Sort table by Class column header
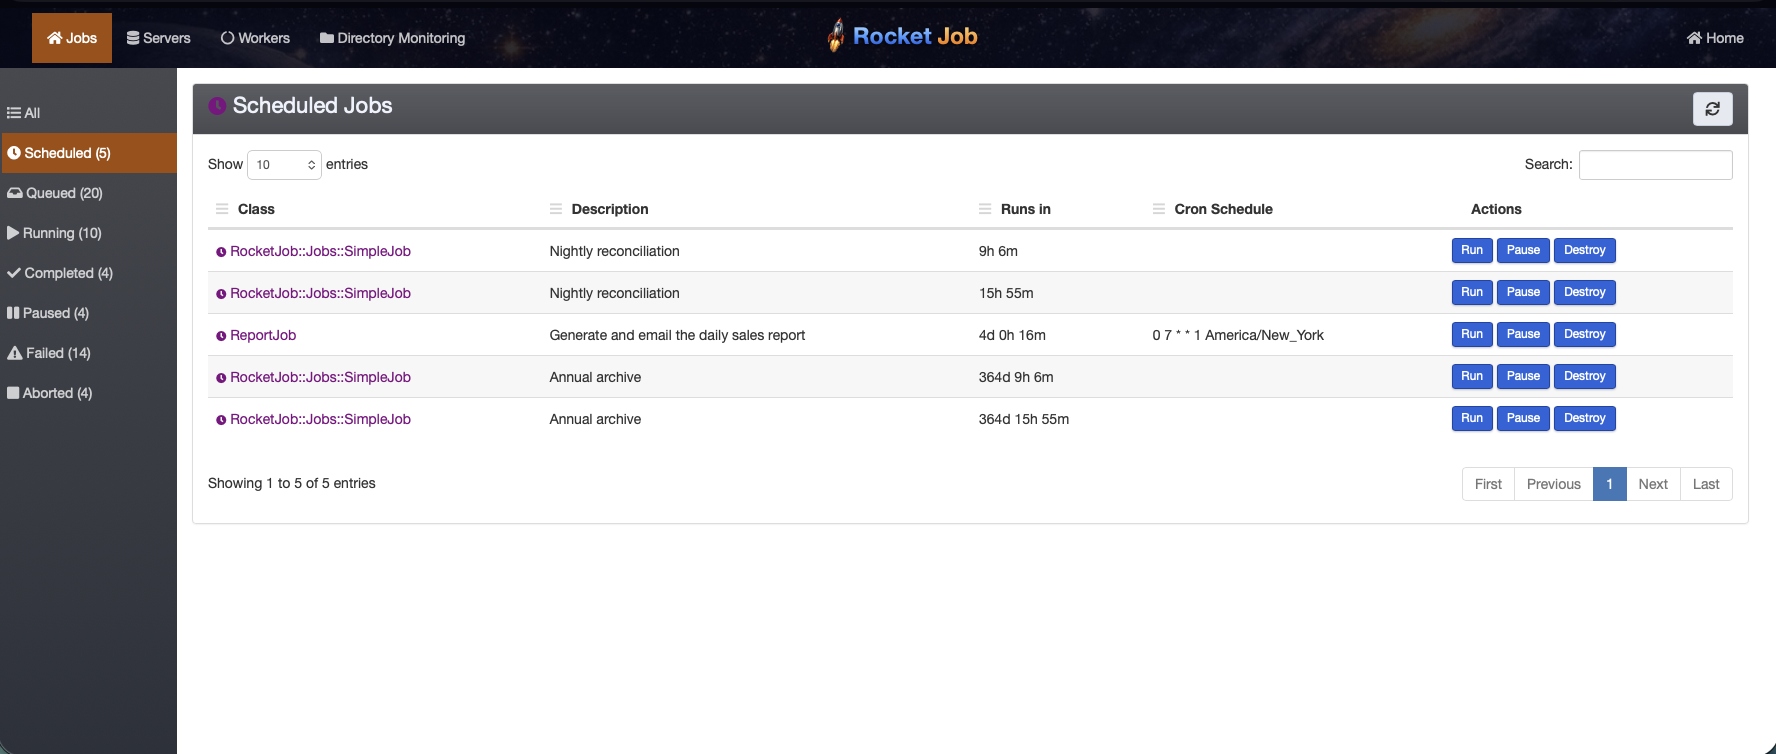This screenshot has width=1776, height=754. [x=256, y=209]
